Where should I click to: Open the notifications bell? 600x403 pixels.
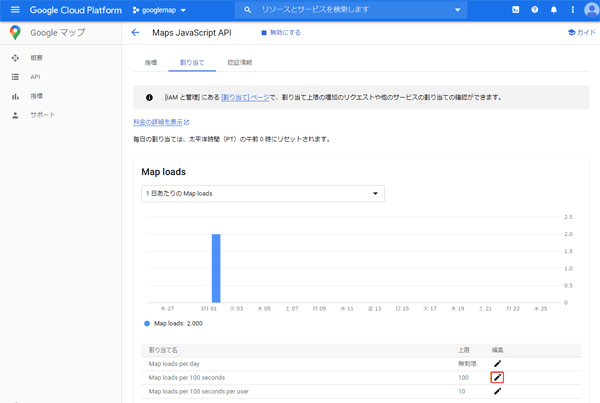tap(554, 10)
